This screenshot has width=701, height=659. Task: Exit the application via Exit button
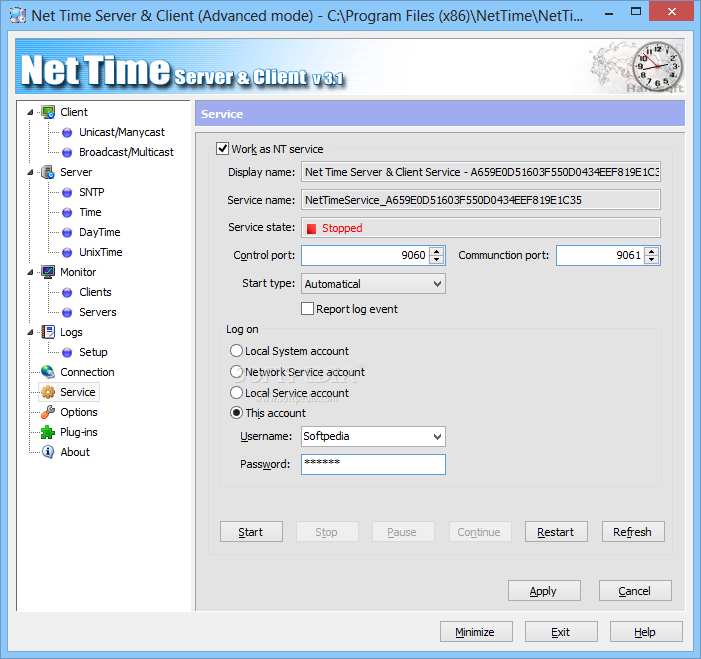click(x=561, y=631)
